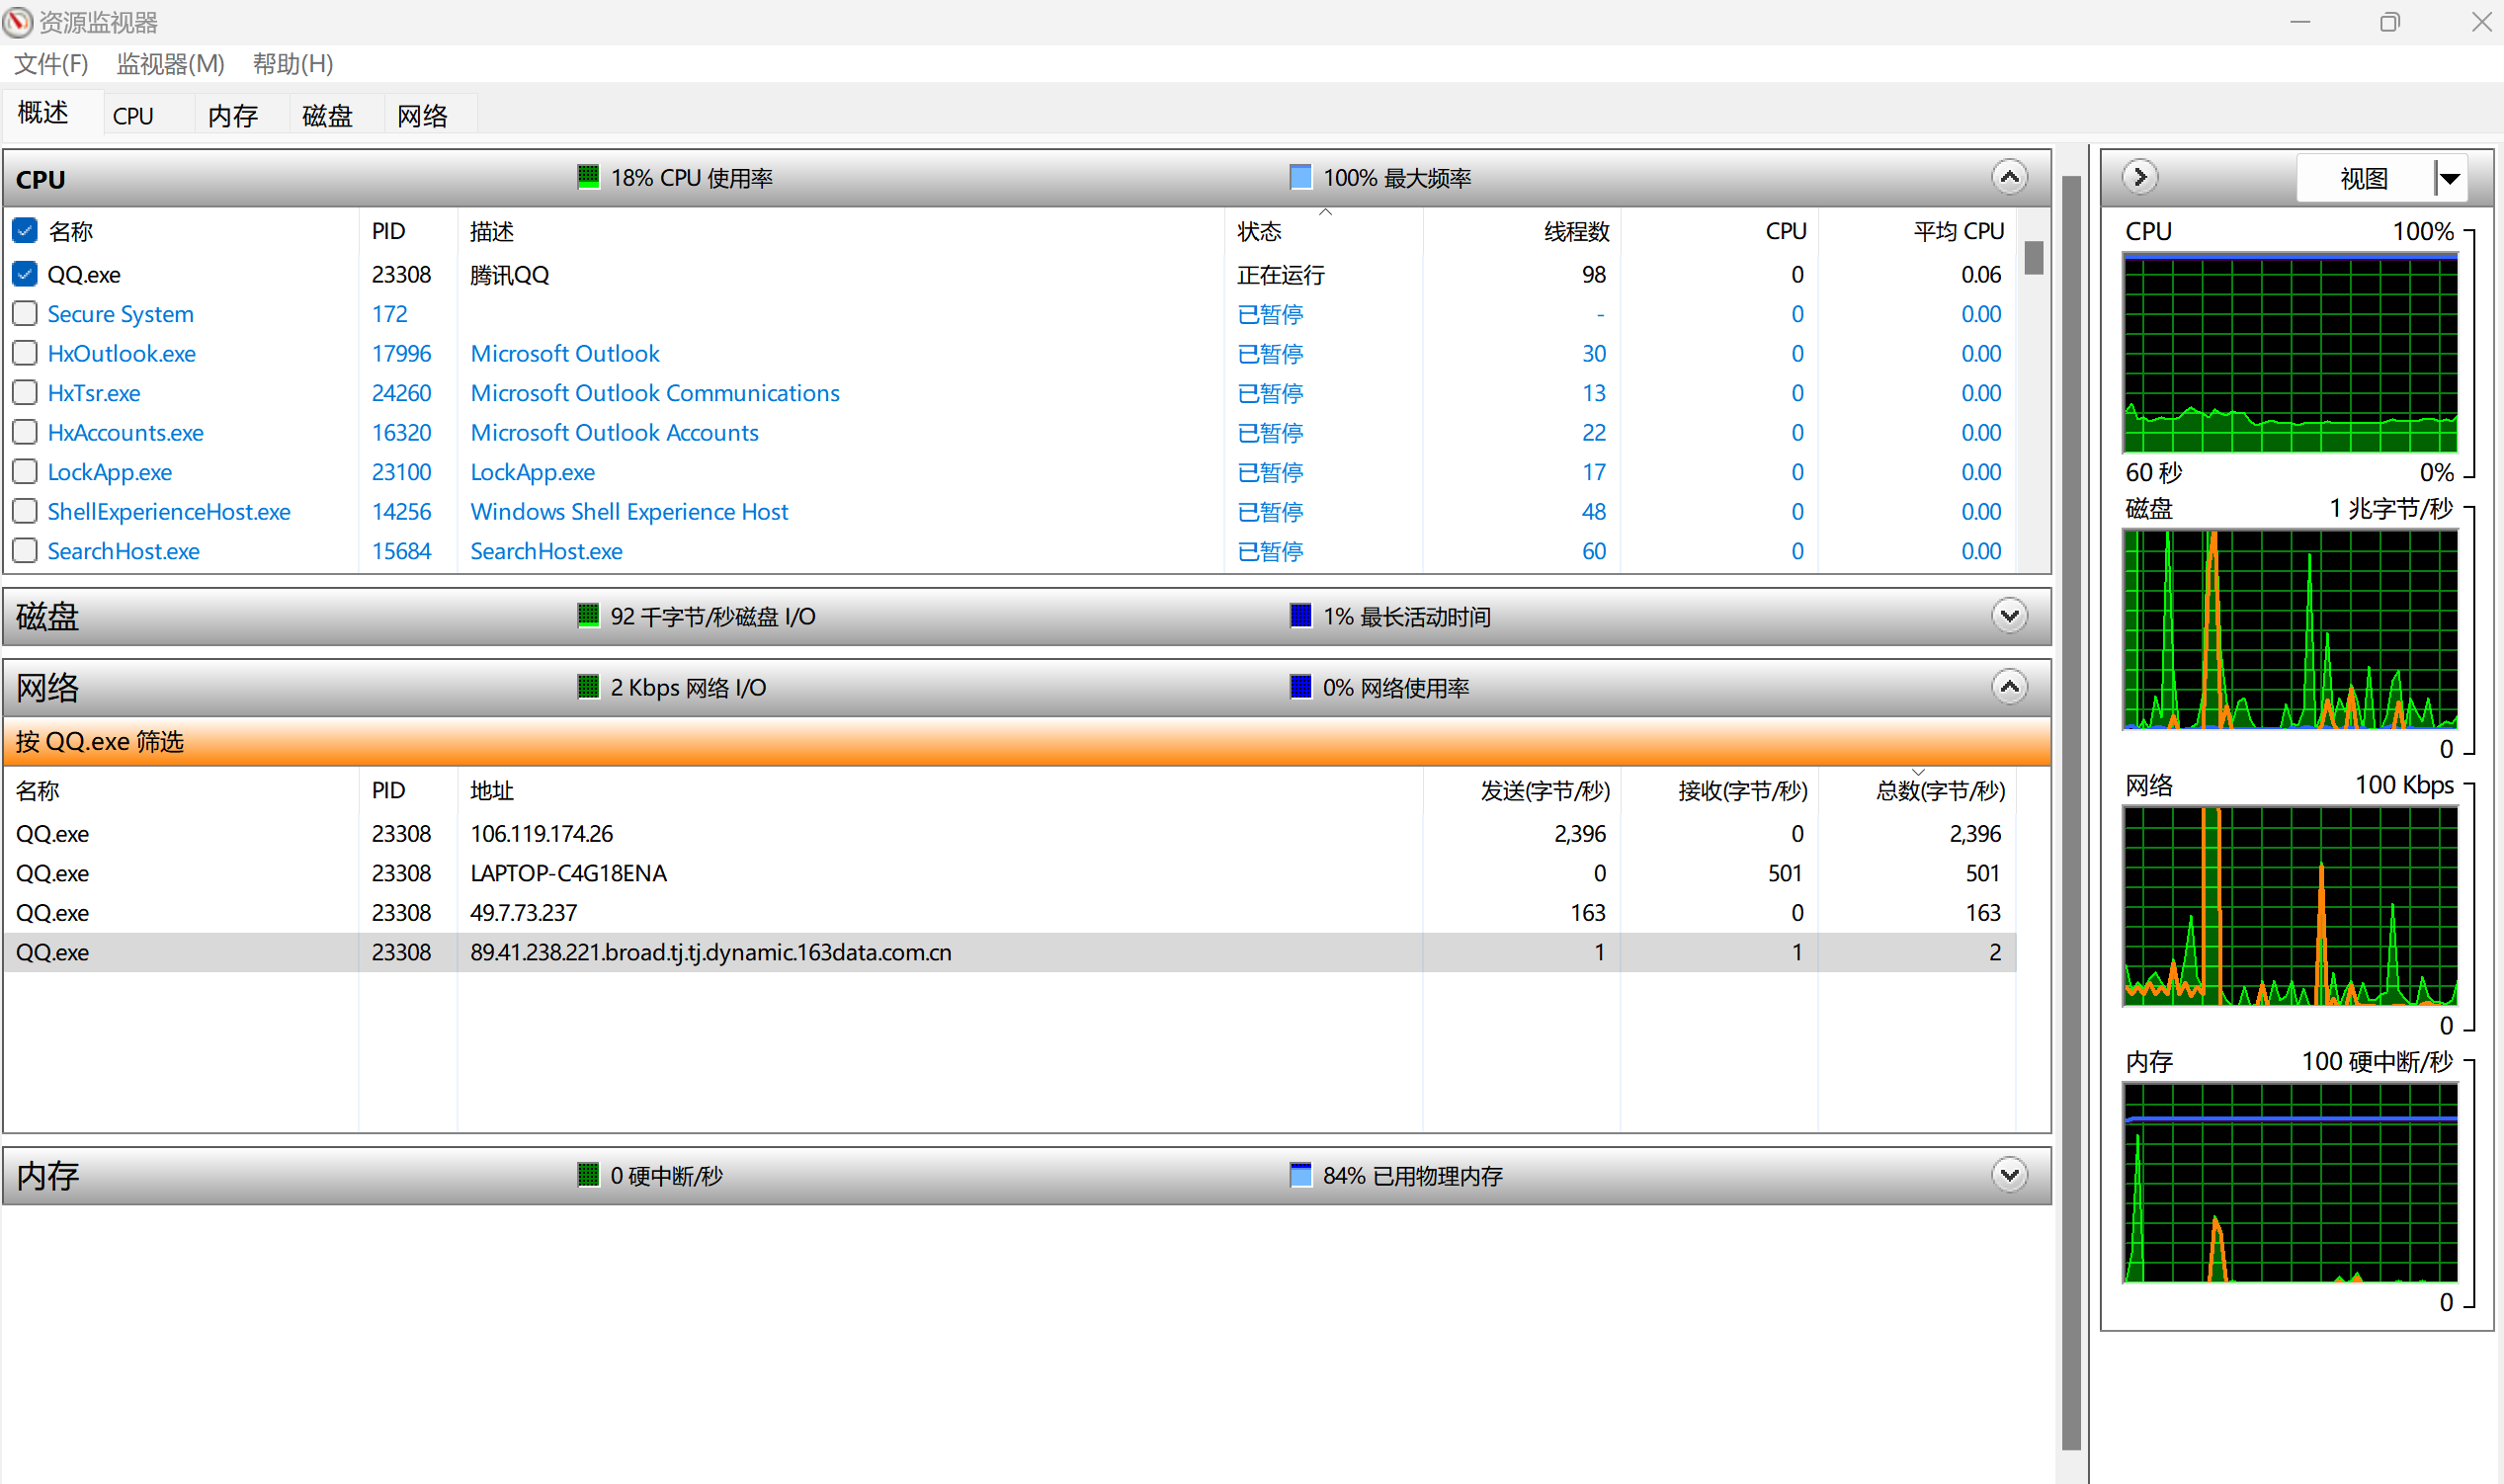Viewport: 2504px width, 1484px height.
Task: Check the HxTsr.exe checkbox
Action: (25, 392)
